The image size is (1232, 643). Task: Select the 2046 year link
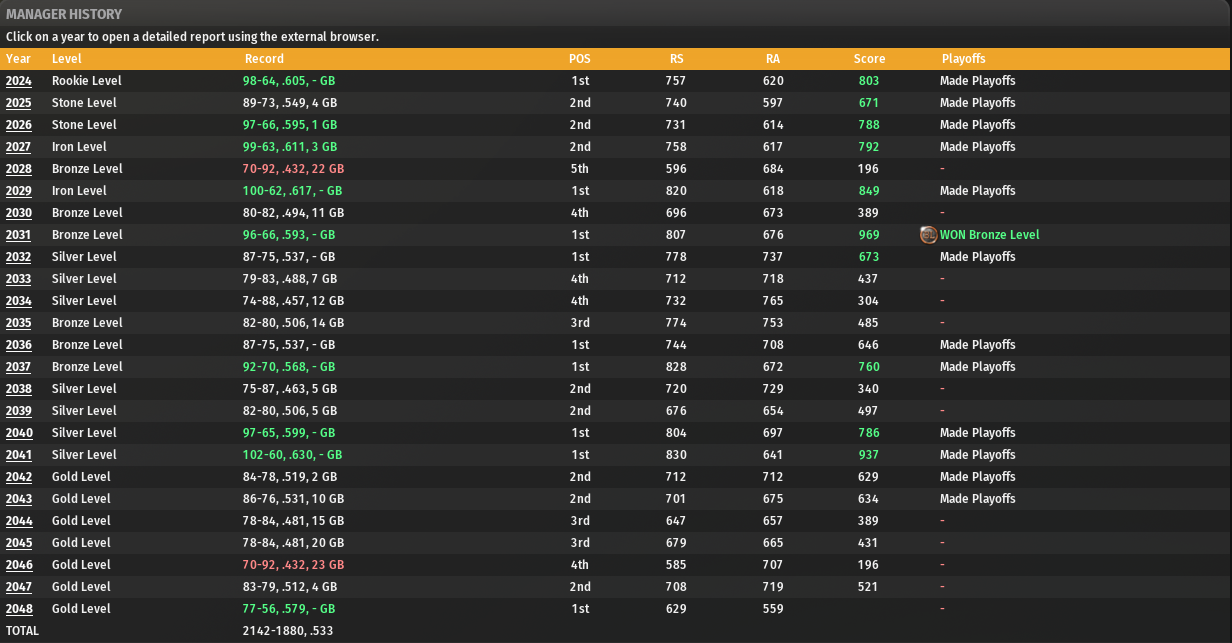point(18,565)
